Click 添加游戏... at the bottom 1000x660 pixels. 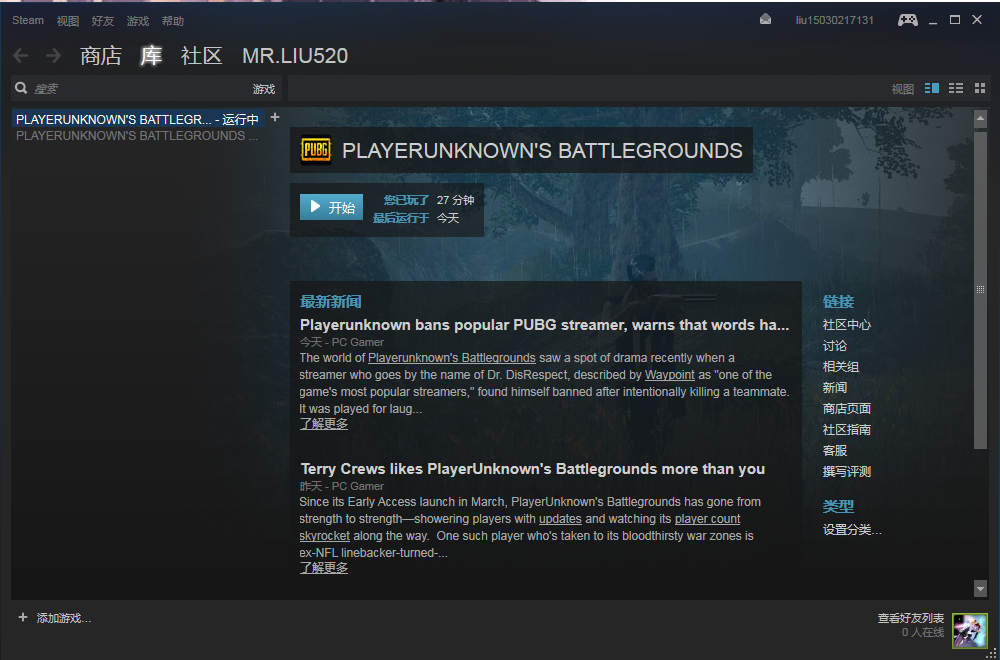(64, 618)
